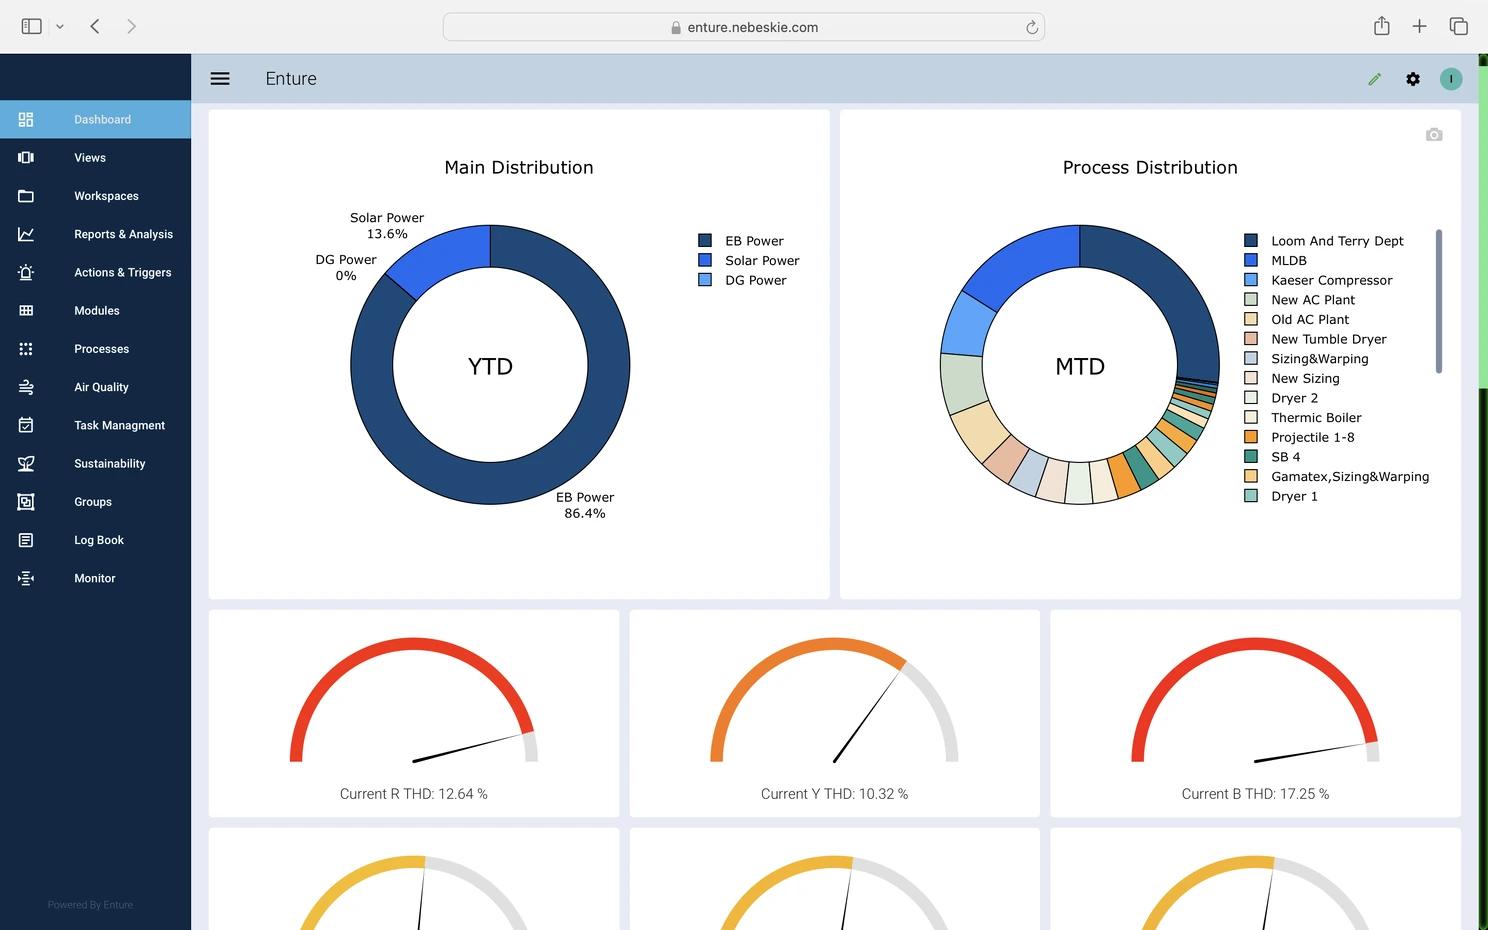Toggle Solar Power legend entry
Viewport: 1488px width, 930px height.
[749, 260]
